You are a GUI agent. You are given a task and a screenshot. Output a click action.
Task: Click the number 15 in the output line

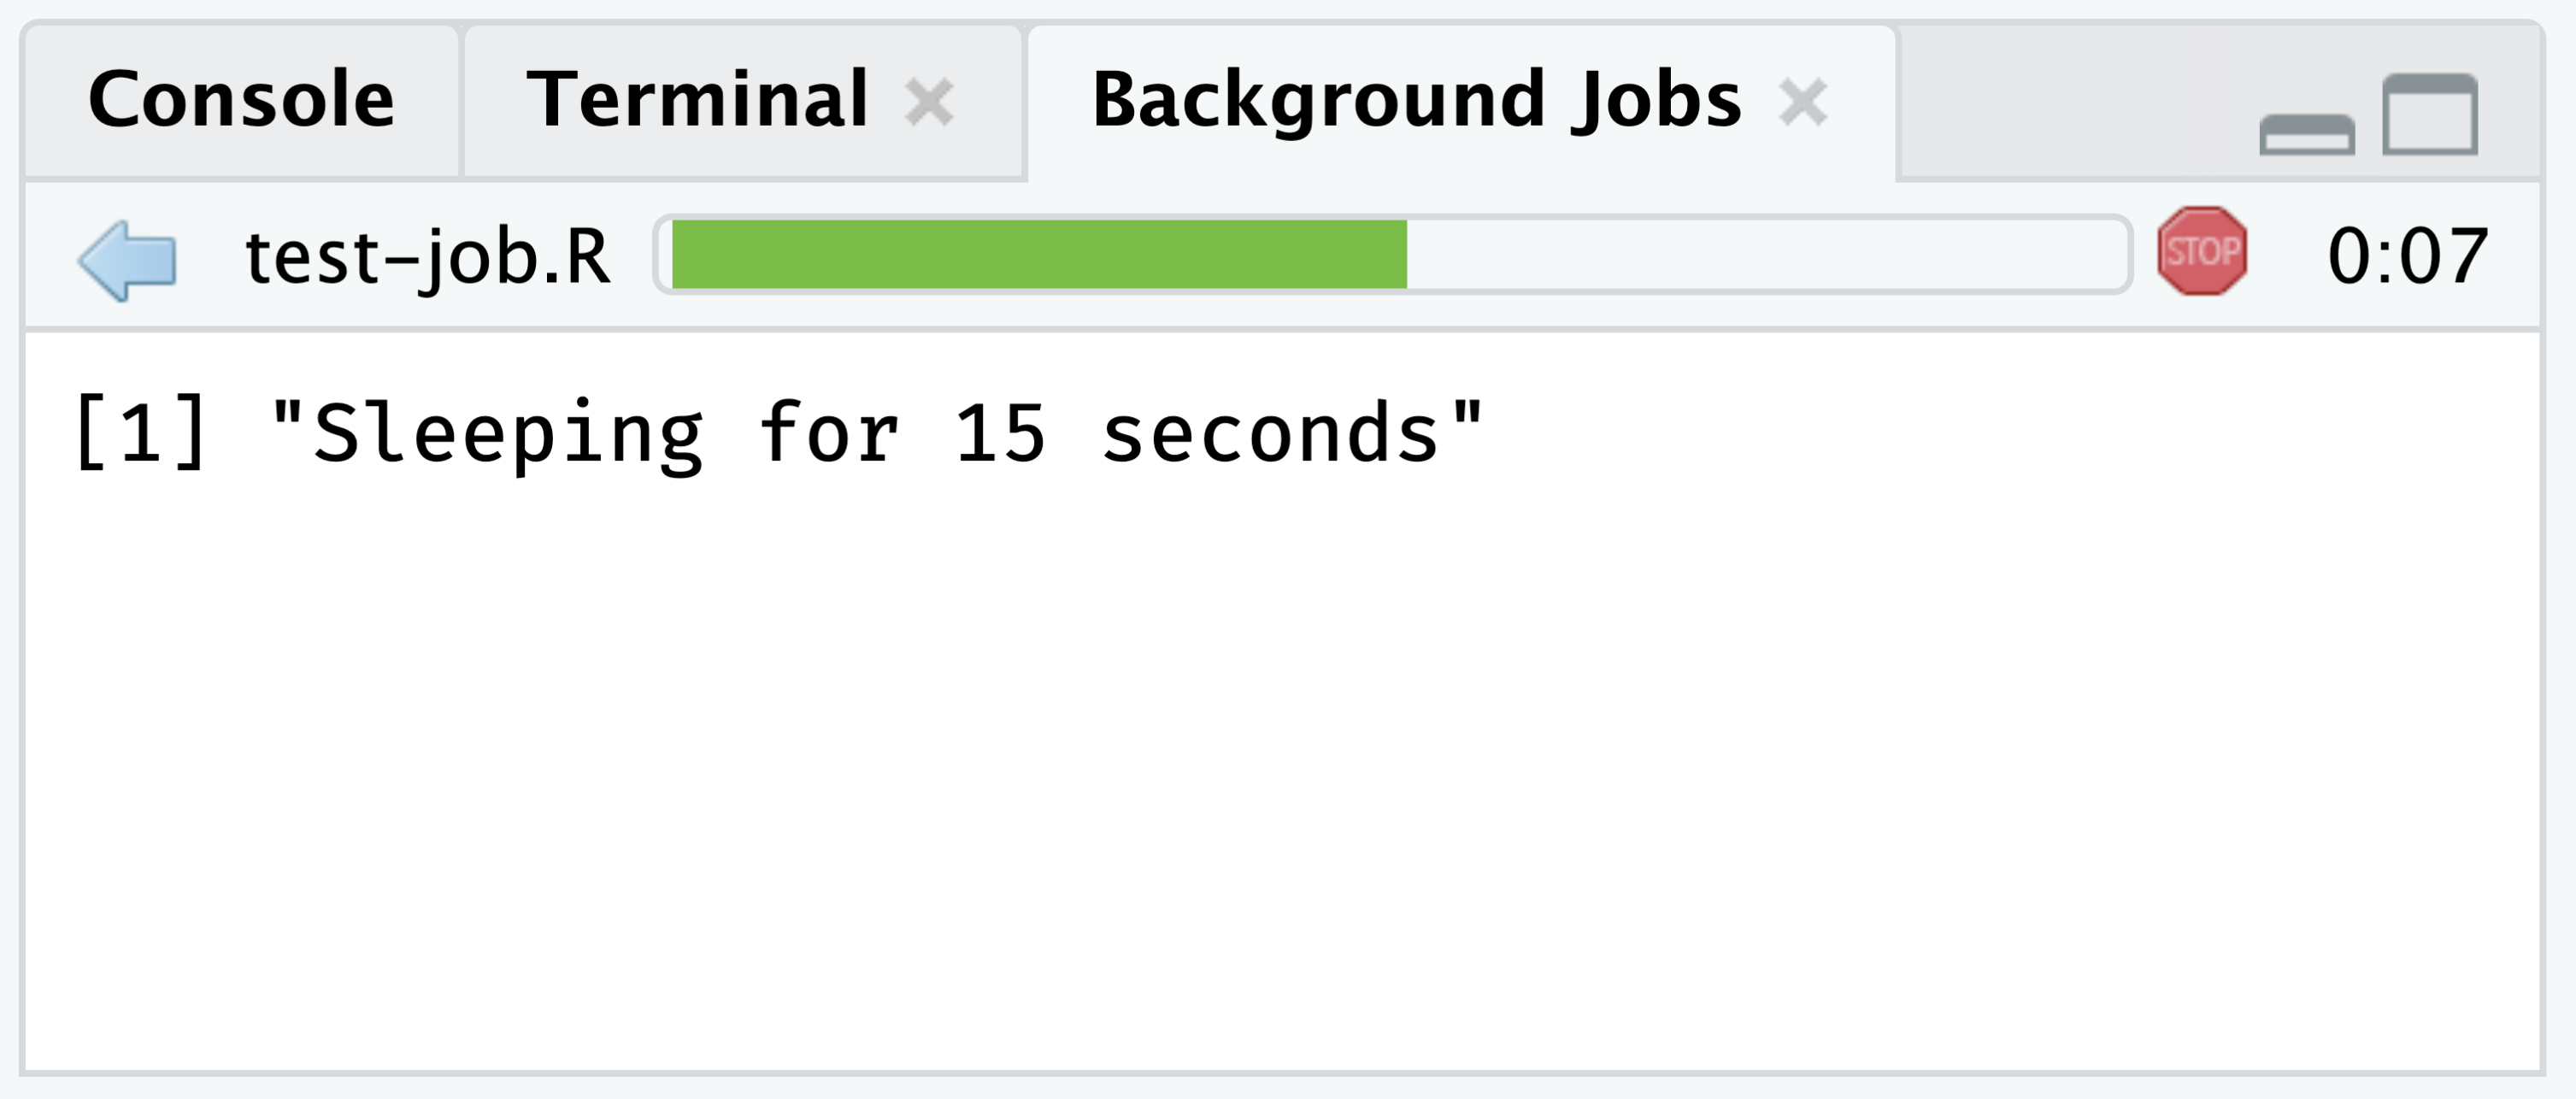pos(1000,434)
